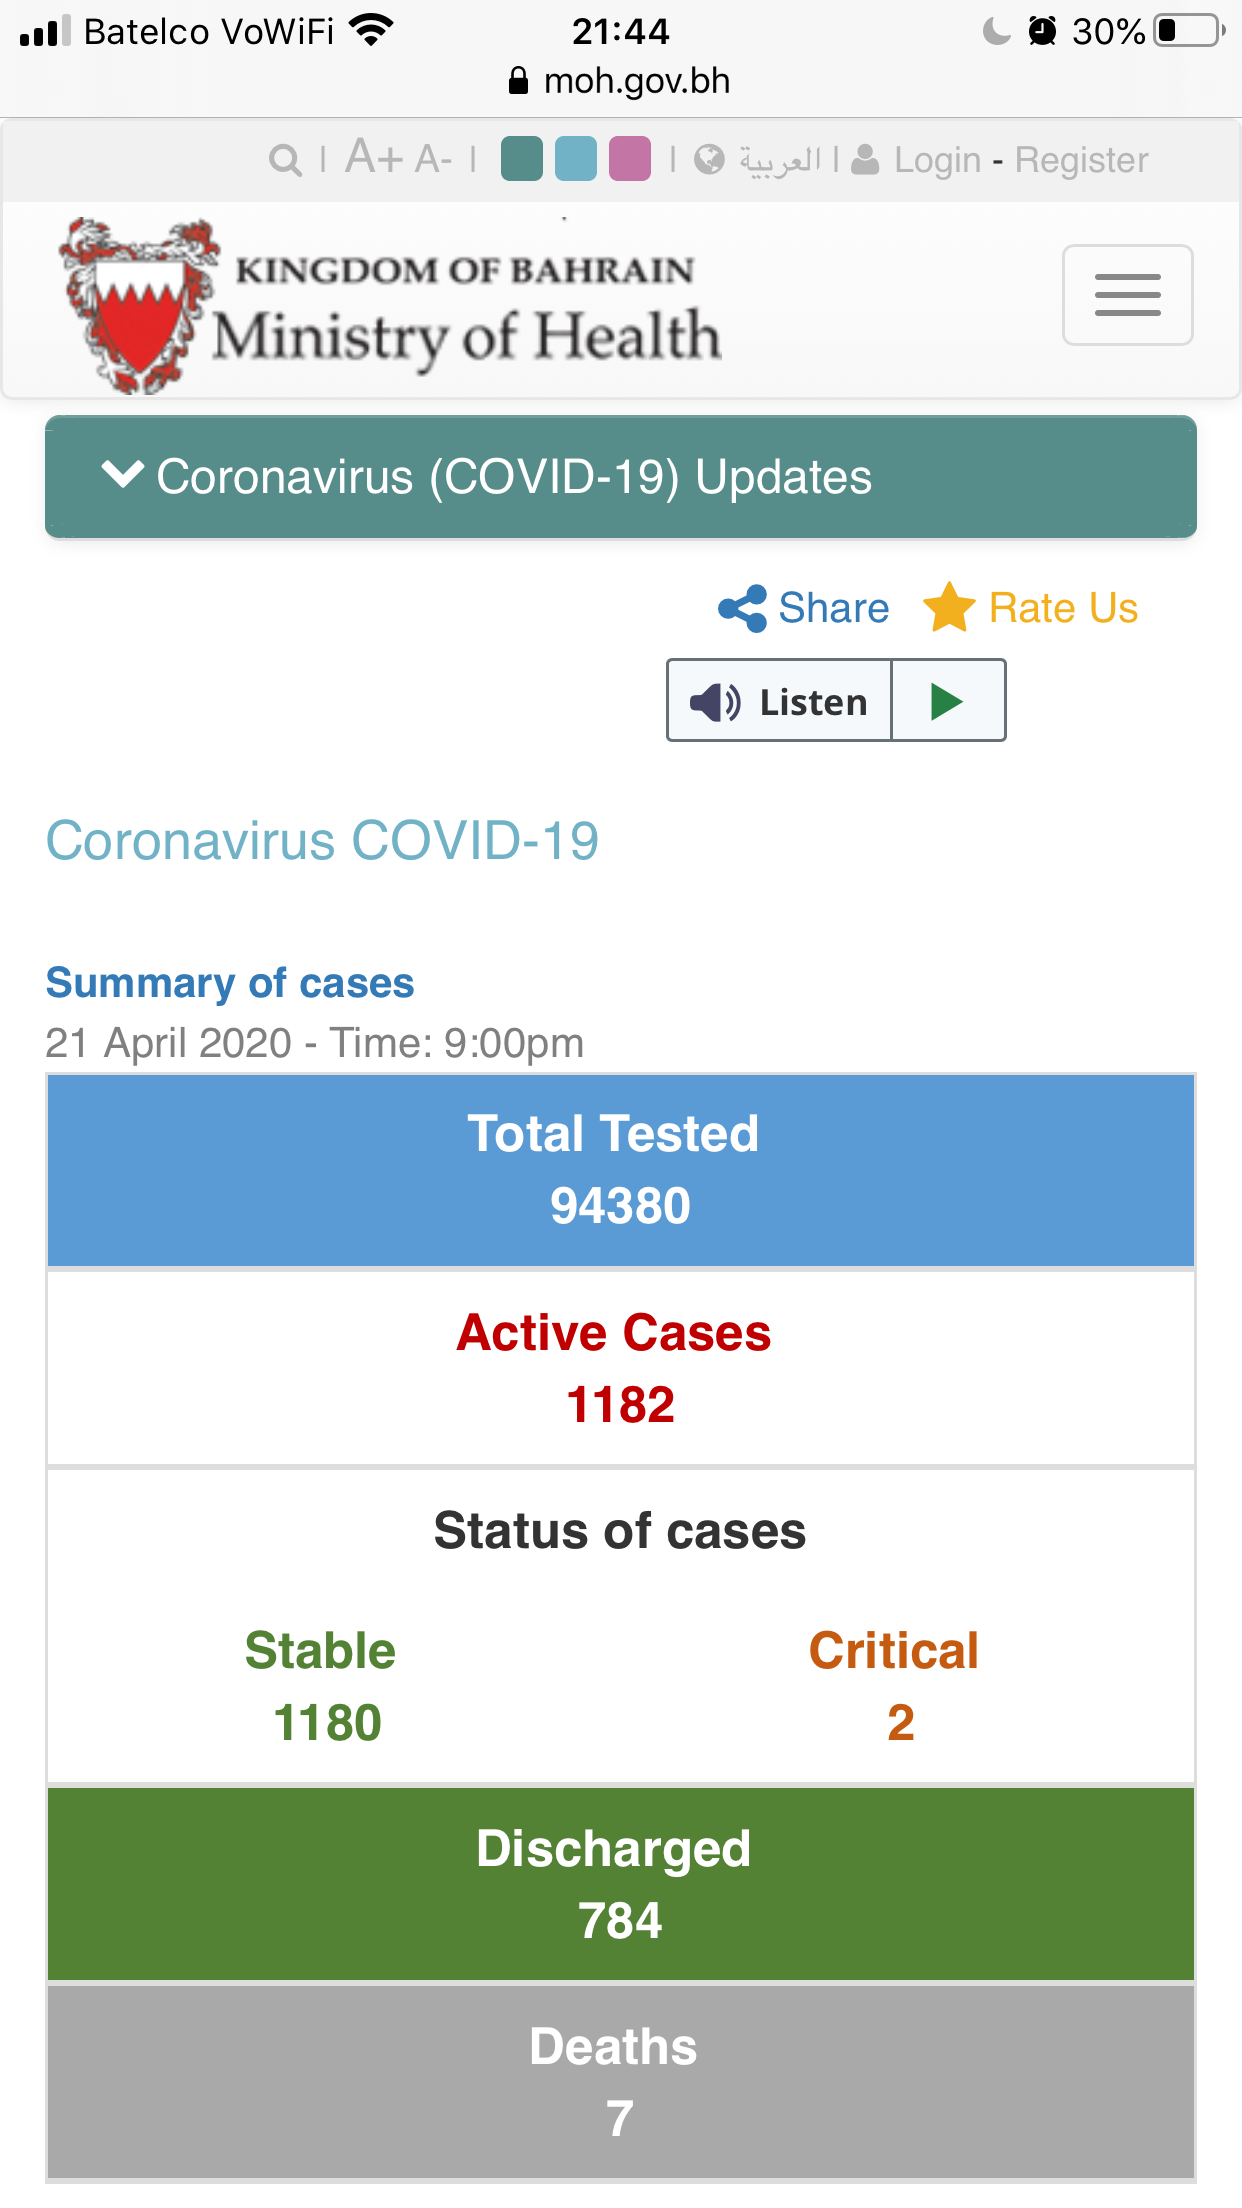
Task: Open the hamburger navigation menu
Action: point(1127,295)
